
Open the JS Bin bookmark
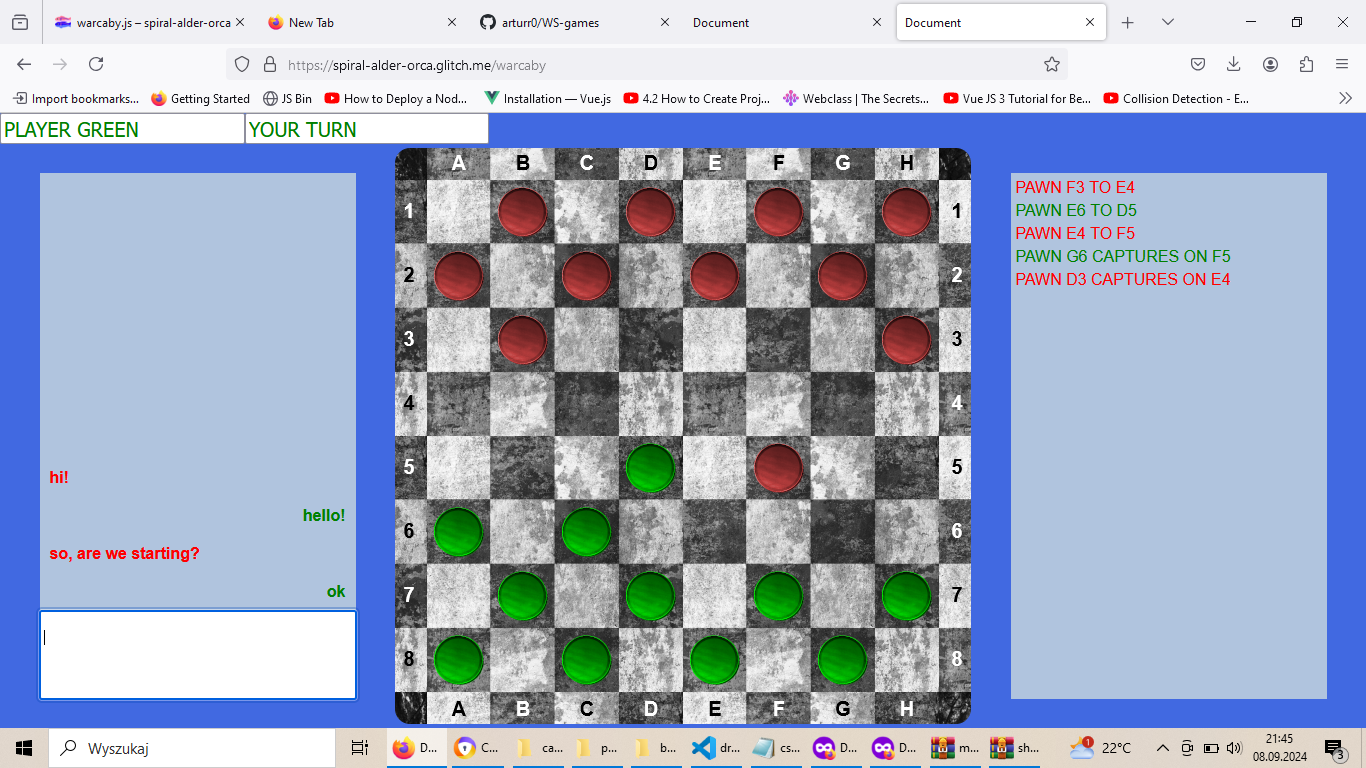coord(287,98)
